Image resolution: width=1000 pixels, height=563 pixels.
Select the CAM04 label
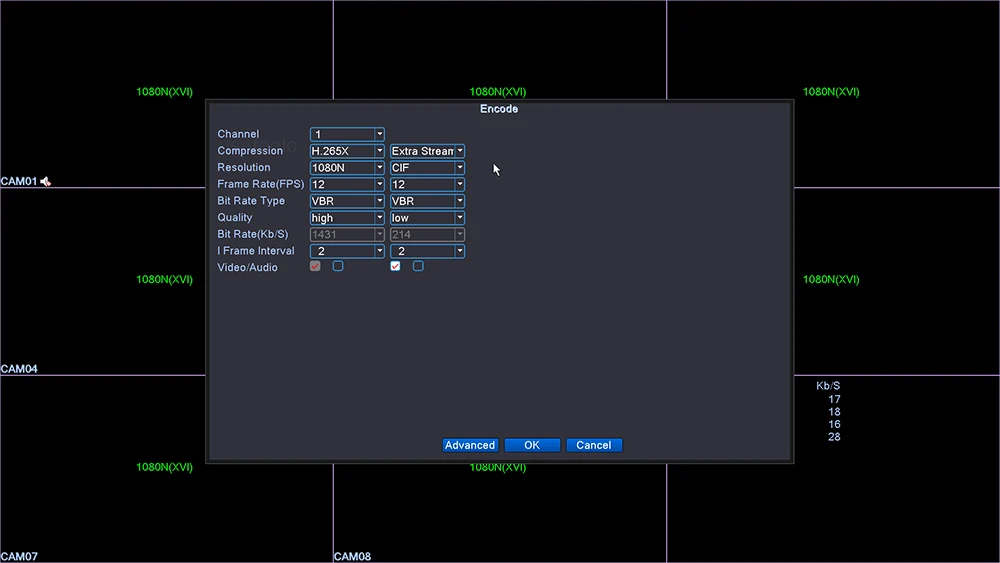click(x=19, y=369)
